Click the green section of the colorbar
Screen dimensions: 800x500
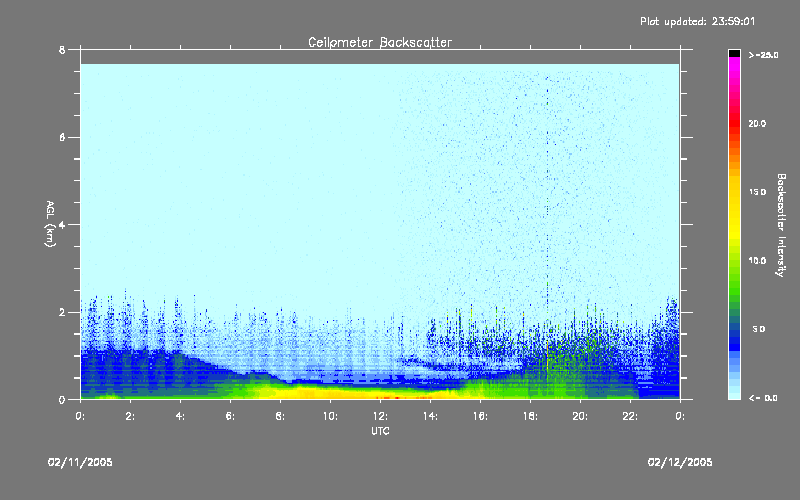734,281
